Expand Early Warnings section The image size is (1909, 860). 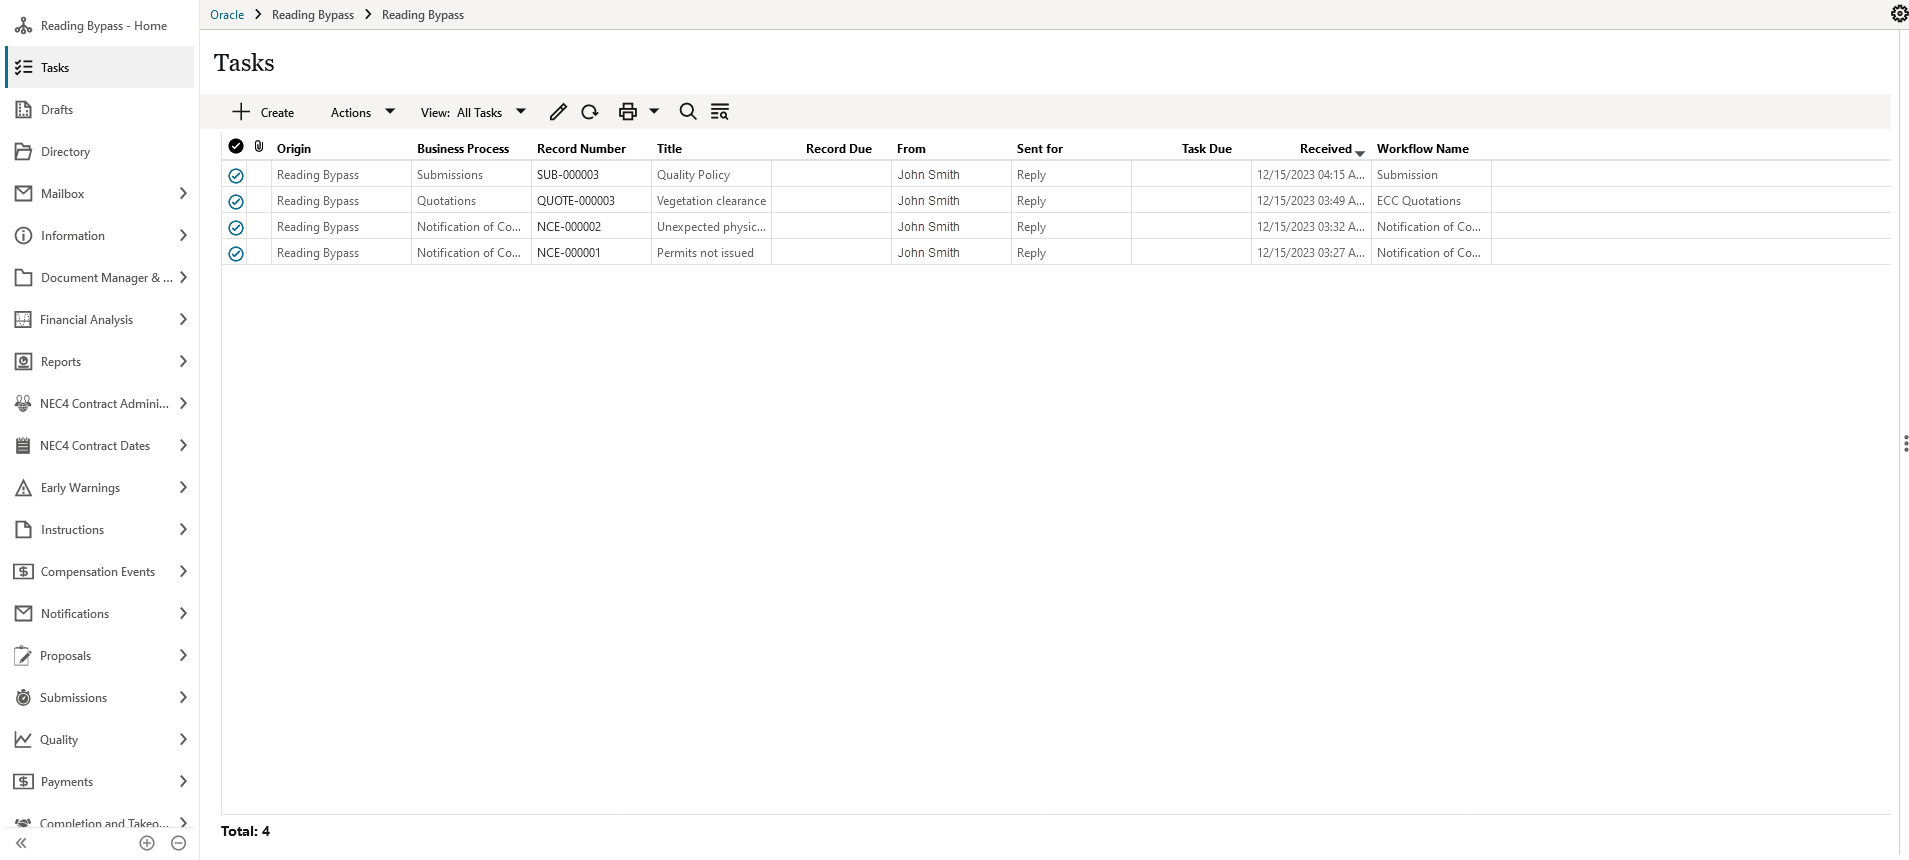click(183, 488)
